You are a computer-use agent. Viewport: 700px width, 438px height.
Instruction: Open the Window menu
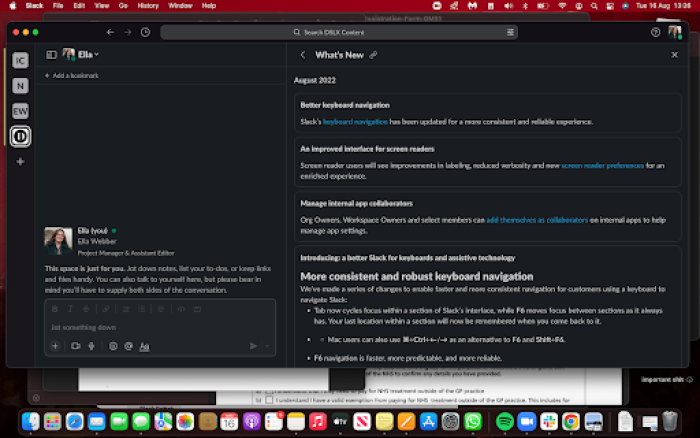(180, 6)
